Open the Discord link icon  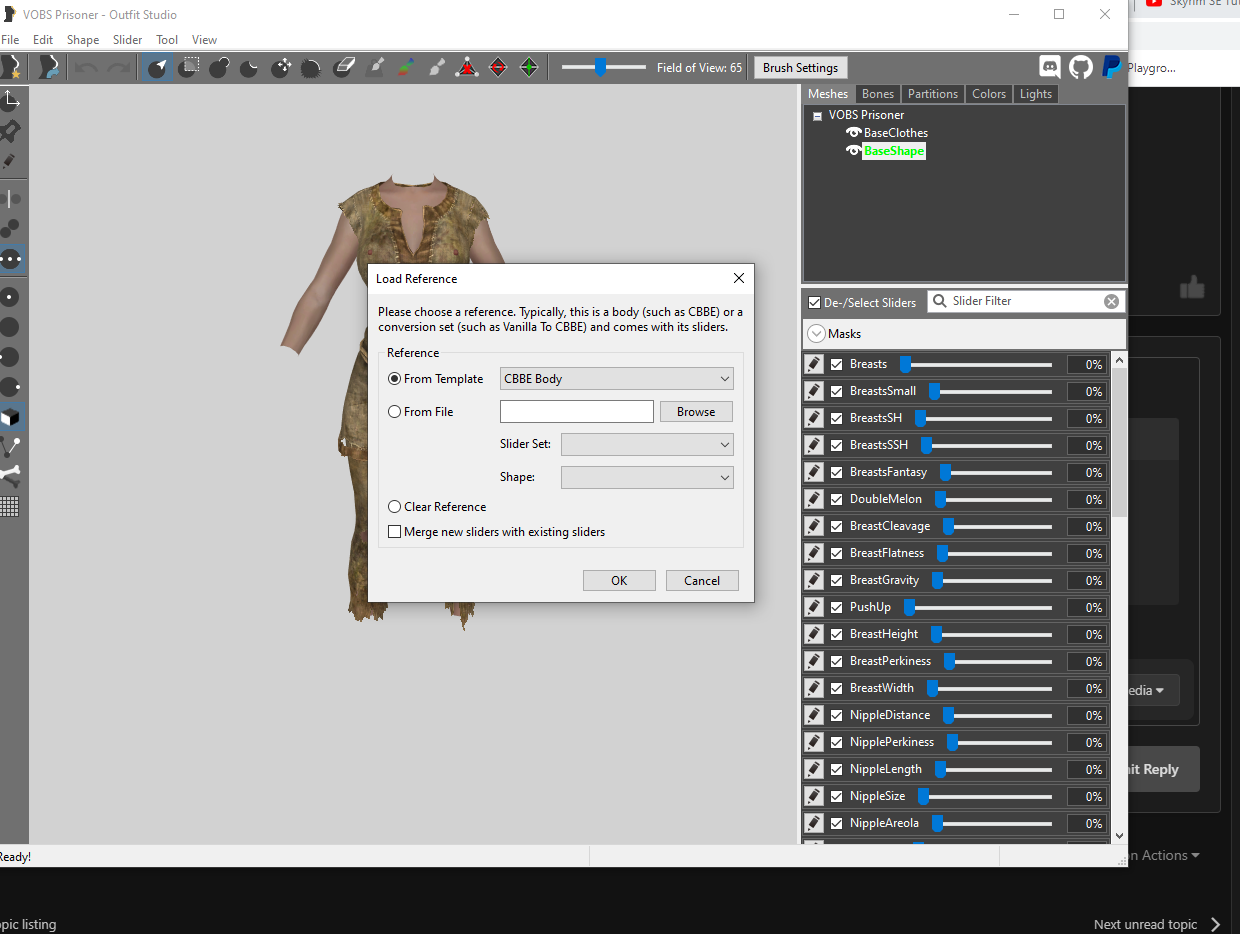(x=1050, y=67)
